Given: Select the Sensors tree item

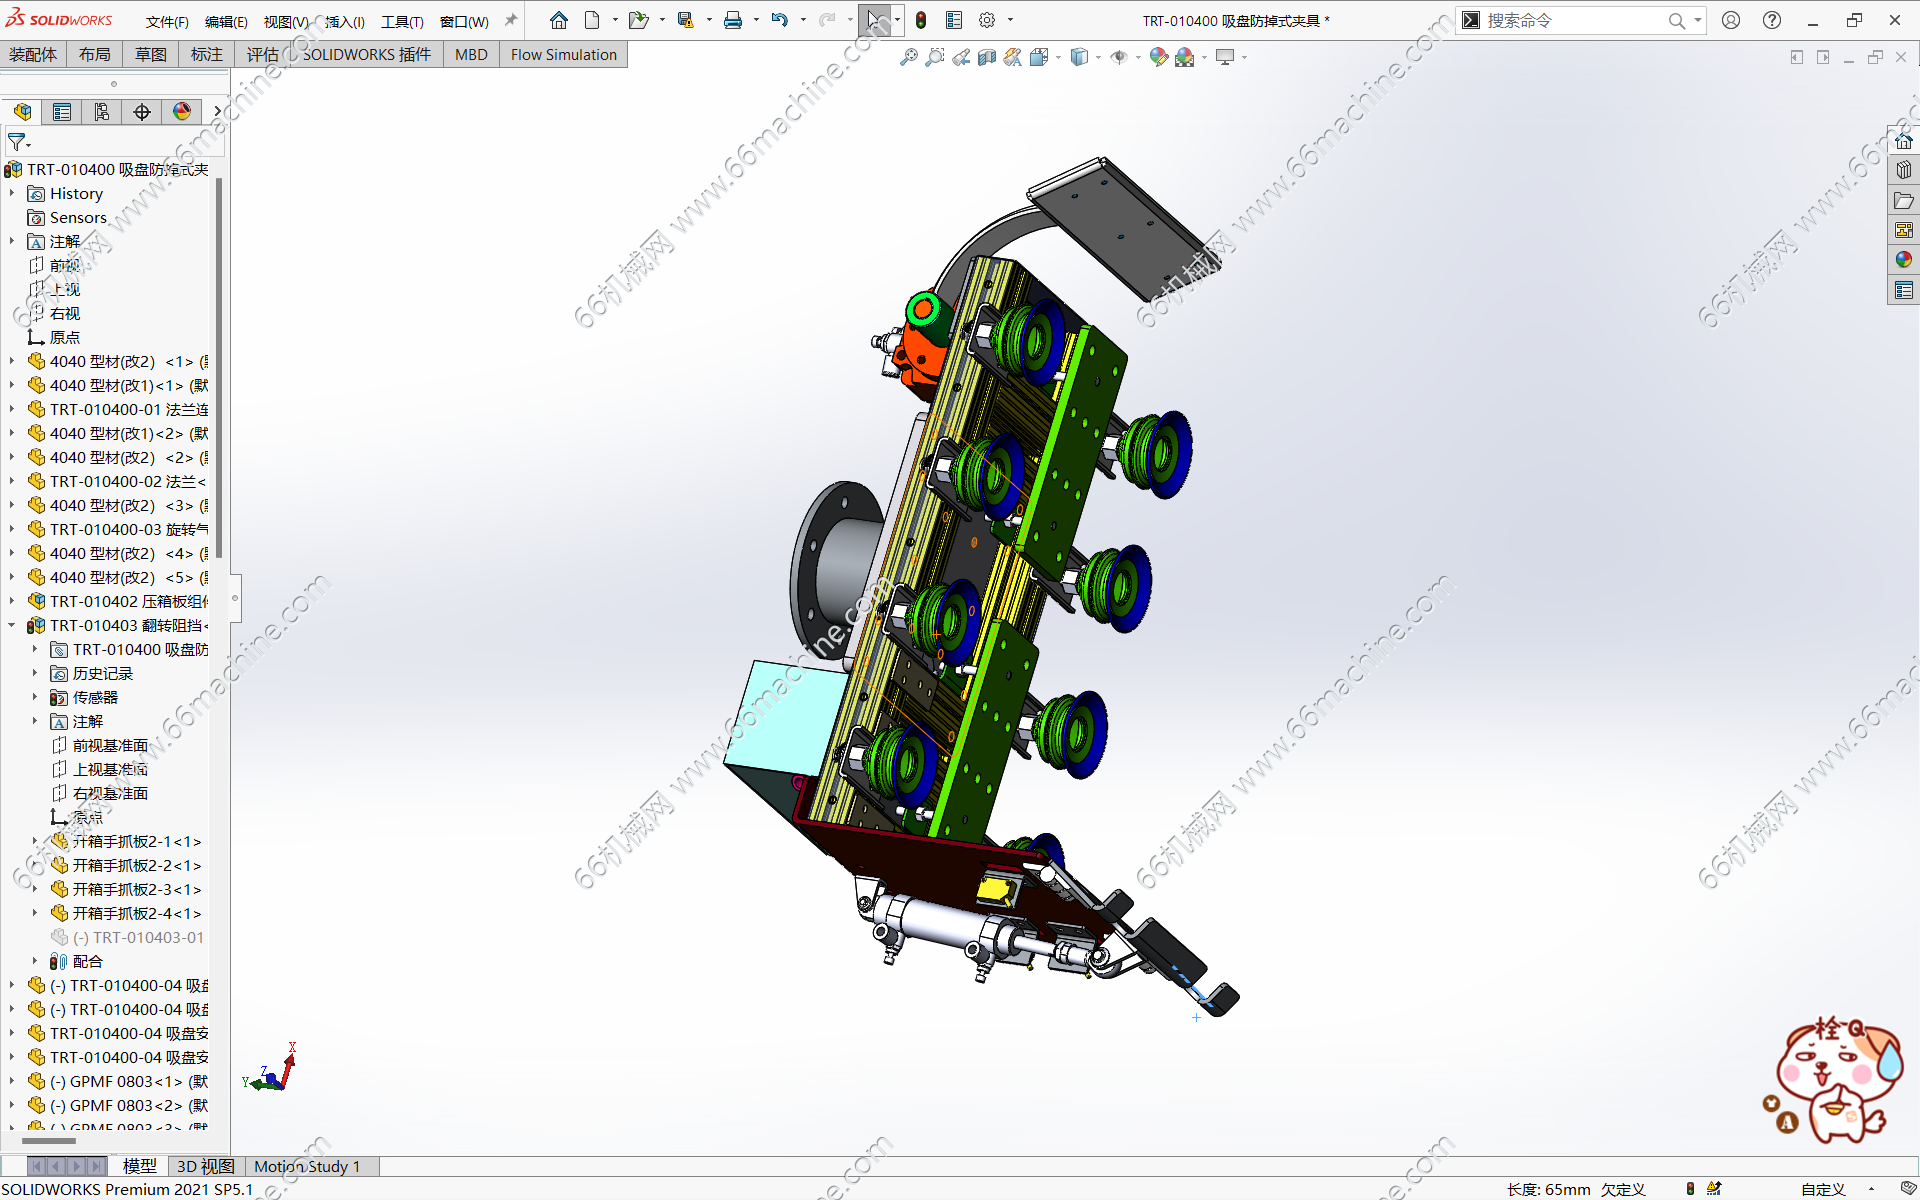Looking at the screenshot, I should click(x=78, y=217).
